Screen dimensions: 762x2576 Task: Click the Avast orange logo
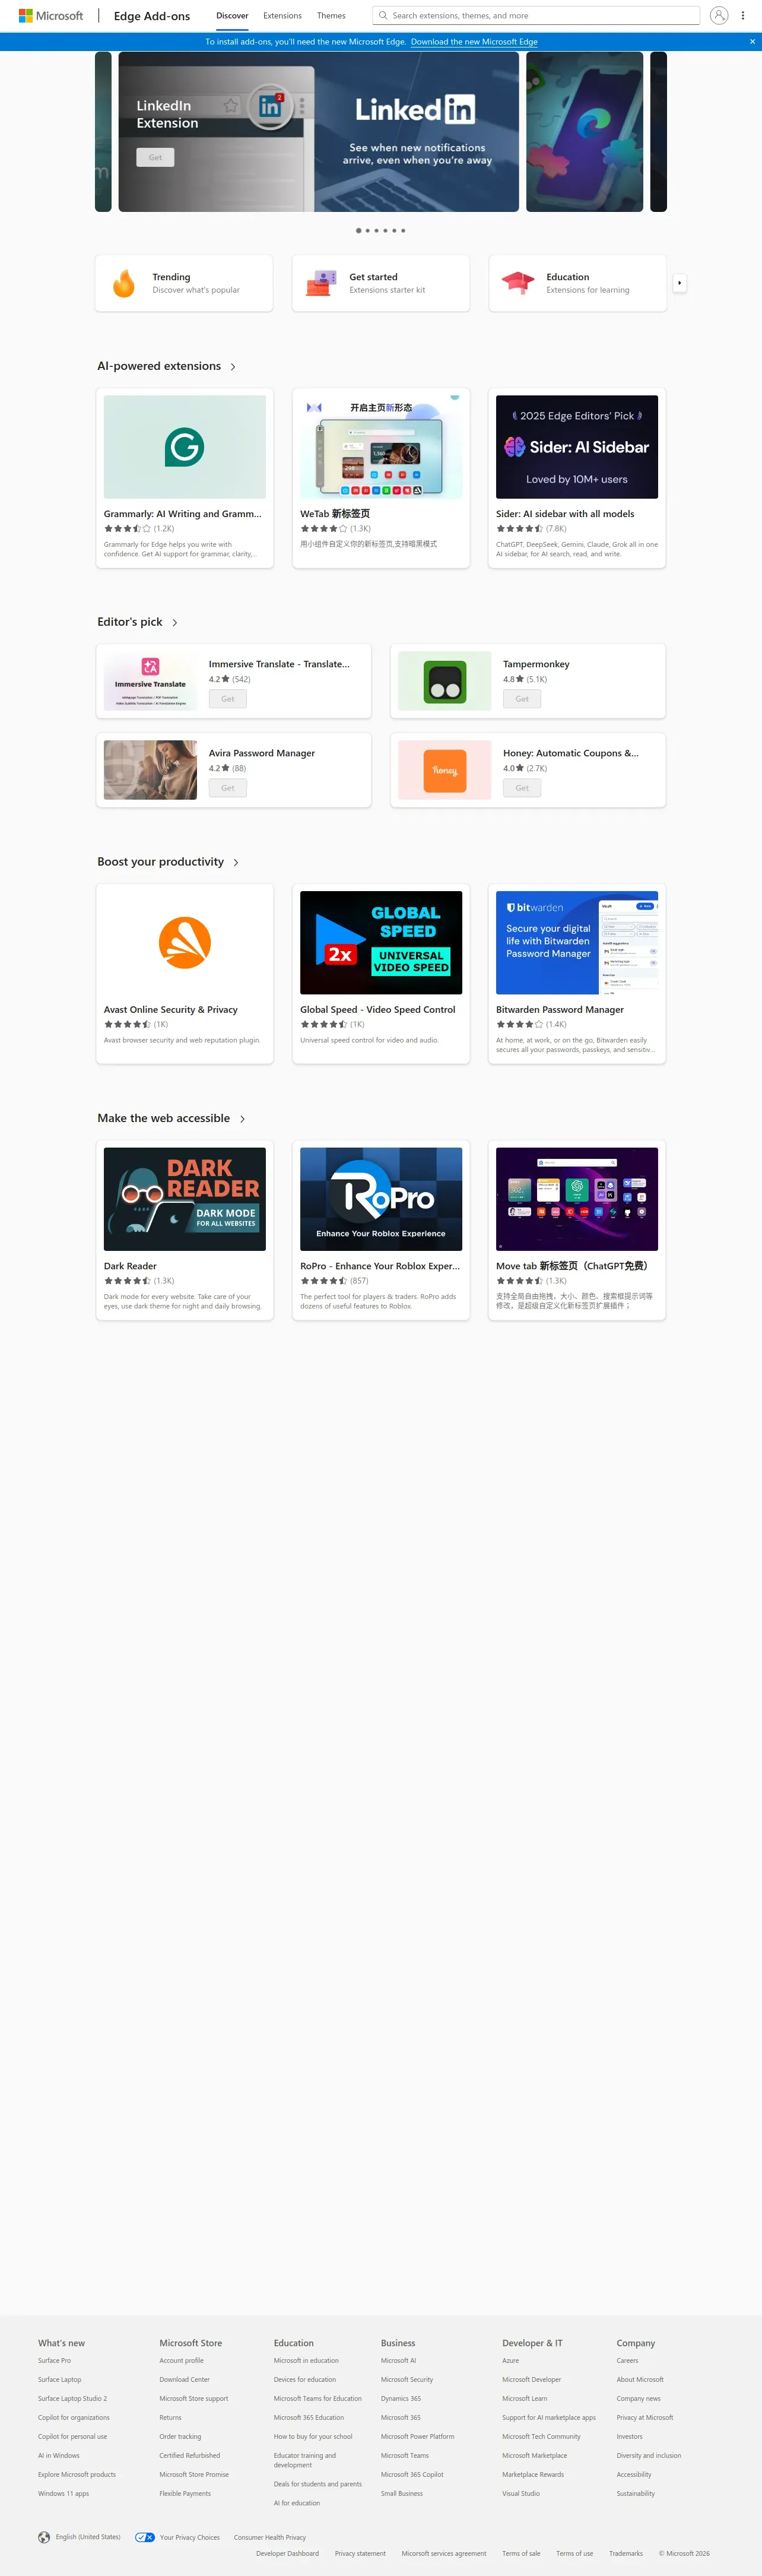coord(185,942)
